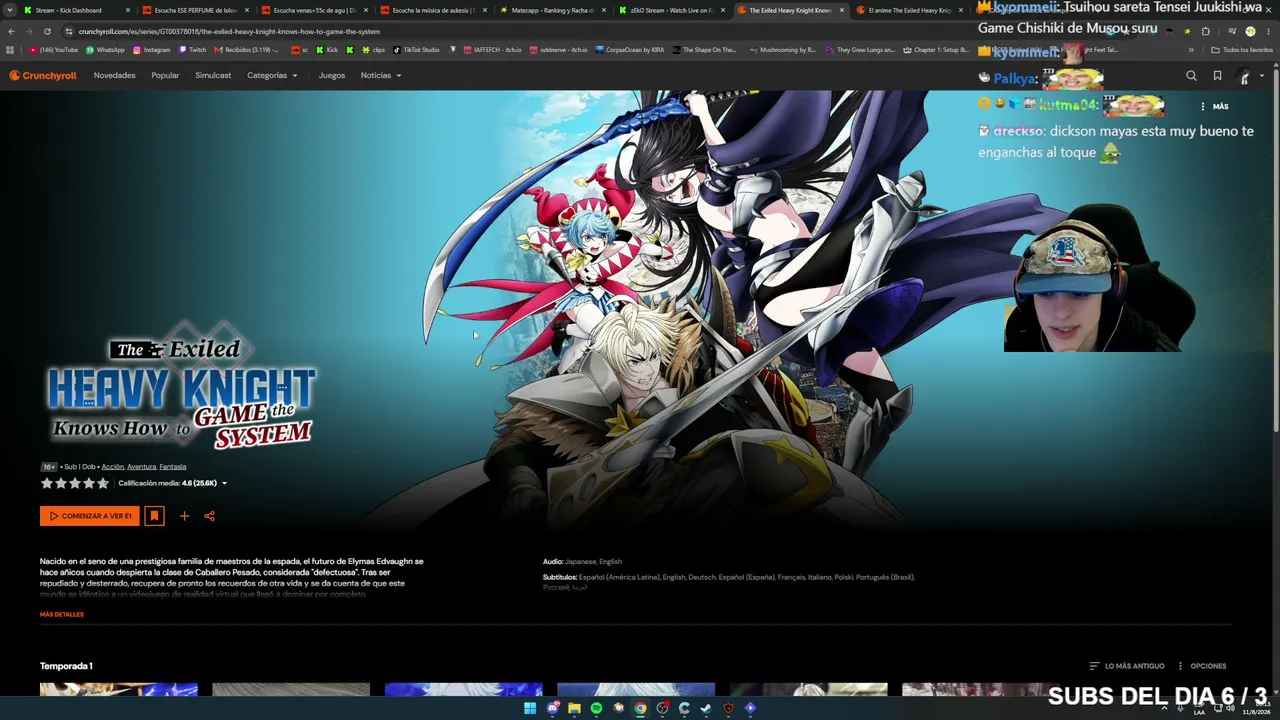Viewport: 1280px width, 720px height.
Task: Go to Juegos section
Action: (332, 75)
